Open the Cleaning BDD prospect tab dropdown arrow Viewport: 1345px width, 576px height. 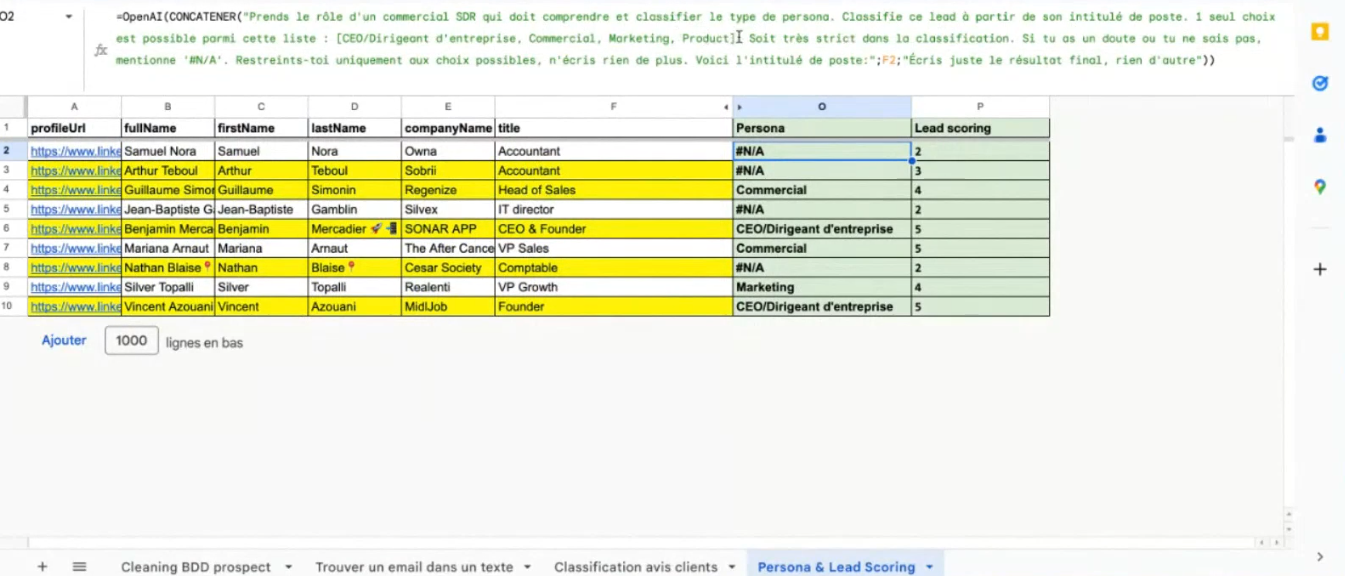[288, 567]
